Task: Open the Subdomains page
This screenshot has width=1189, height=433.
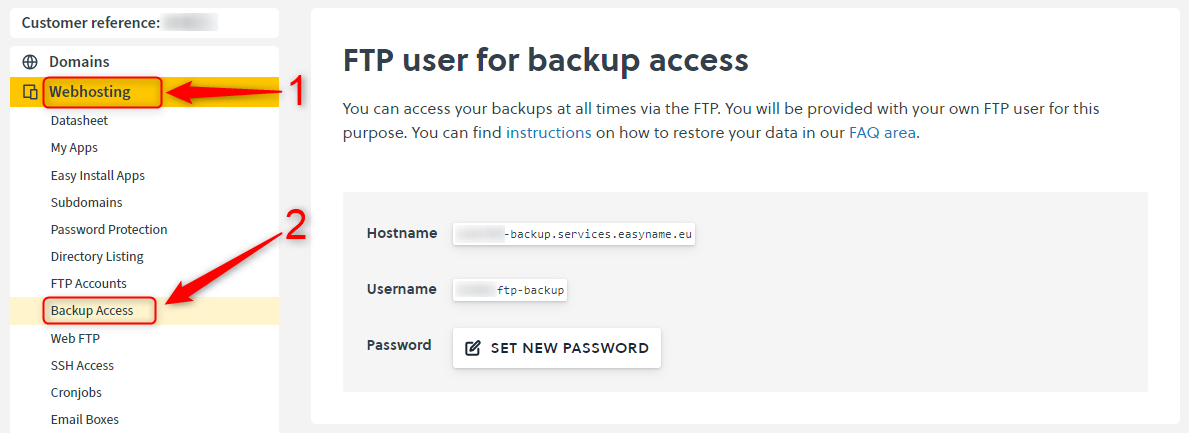Action: pyautogui.click(x=86, y=202)
